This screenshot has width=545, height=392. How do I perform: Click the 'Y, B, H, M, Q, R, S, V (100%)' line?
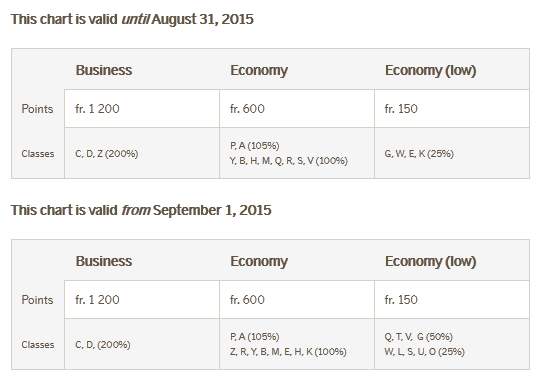pyautogui.click(x=288, y=161)
